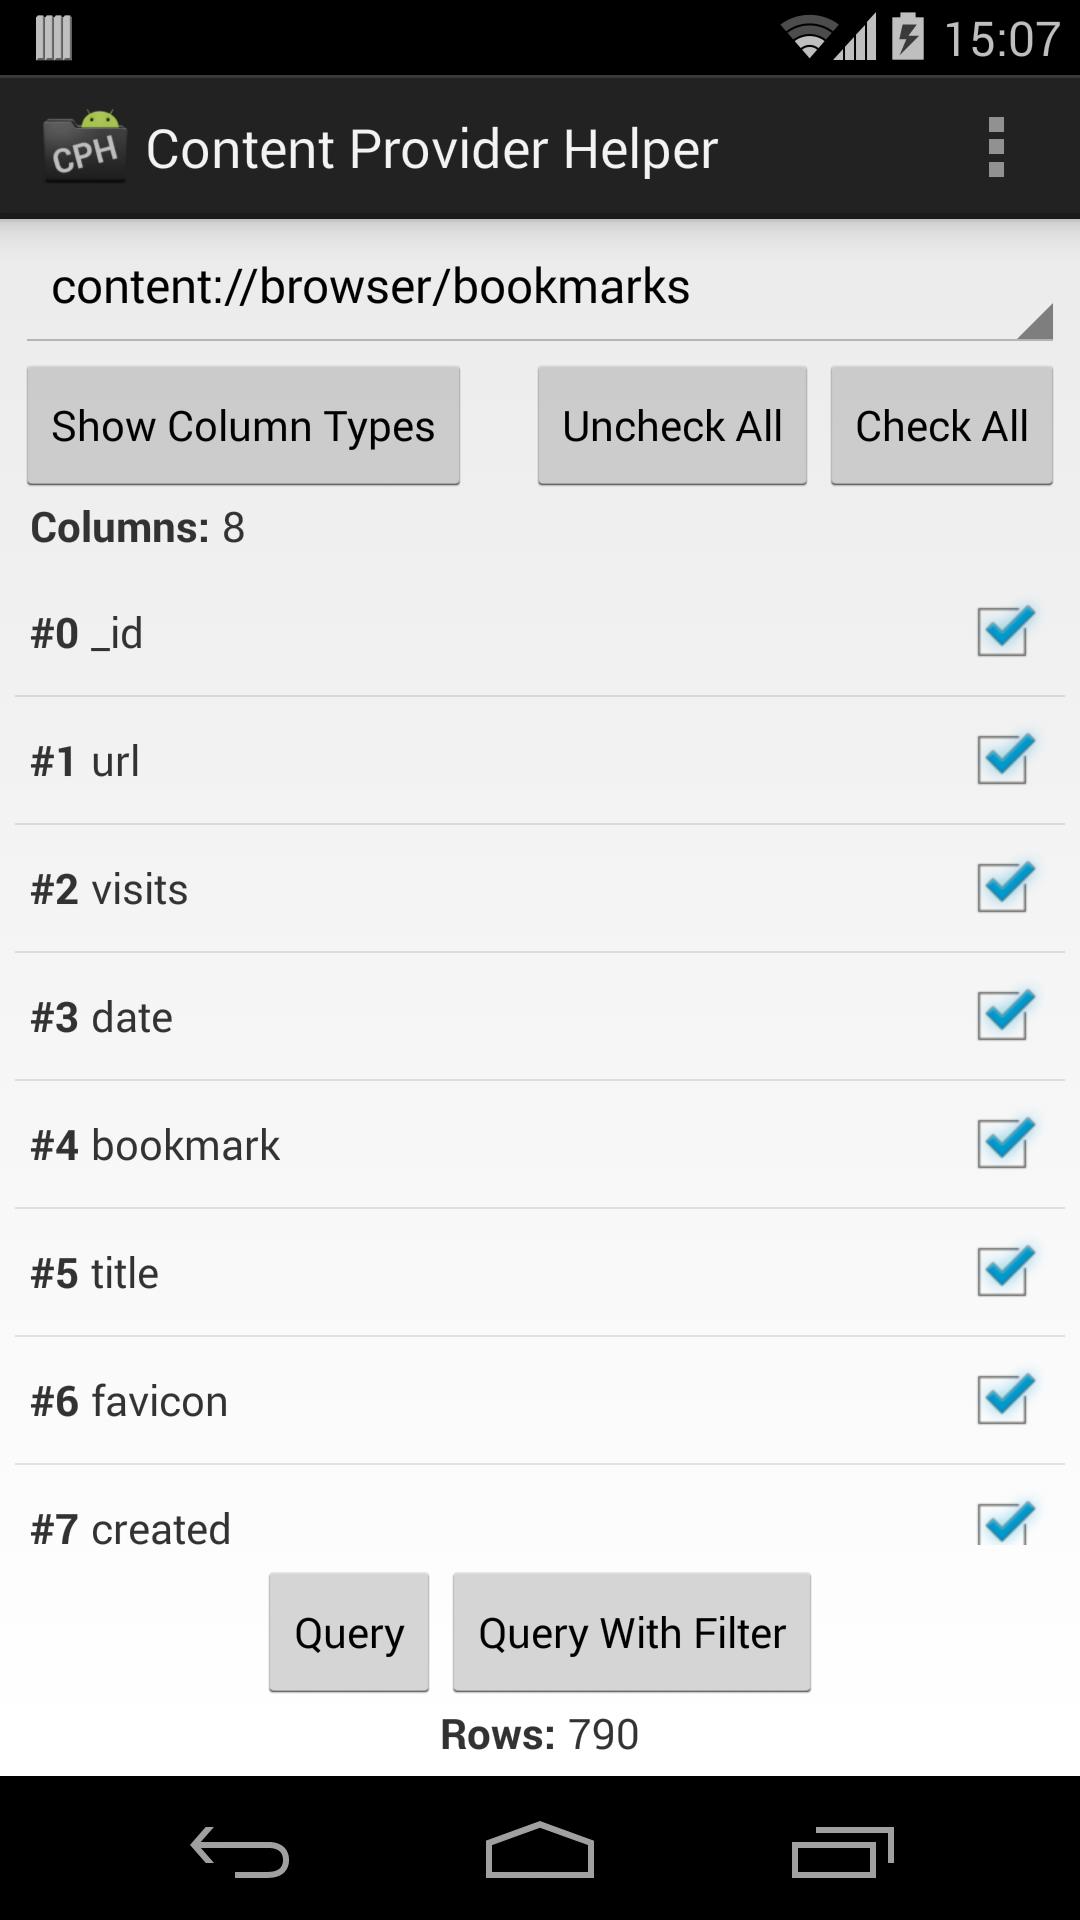This screenshot has height=1920, width=1080.
Task: Uncheck the favicon column checkbox
Action: (1003, 1400)
